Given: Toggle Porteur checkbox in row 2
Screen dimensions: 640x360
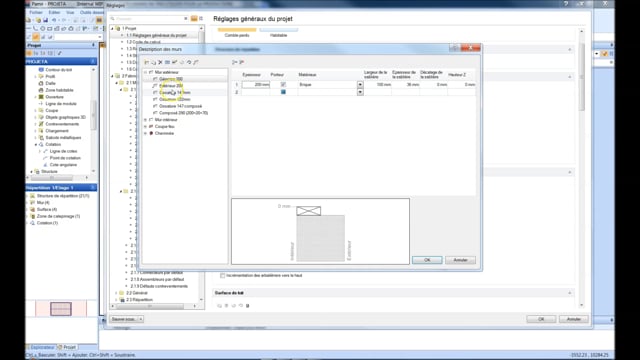Looking at the screenshot, I should [283, 92].
